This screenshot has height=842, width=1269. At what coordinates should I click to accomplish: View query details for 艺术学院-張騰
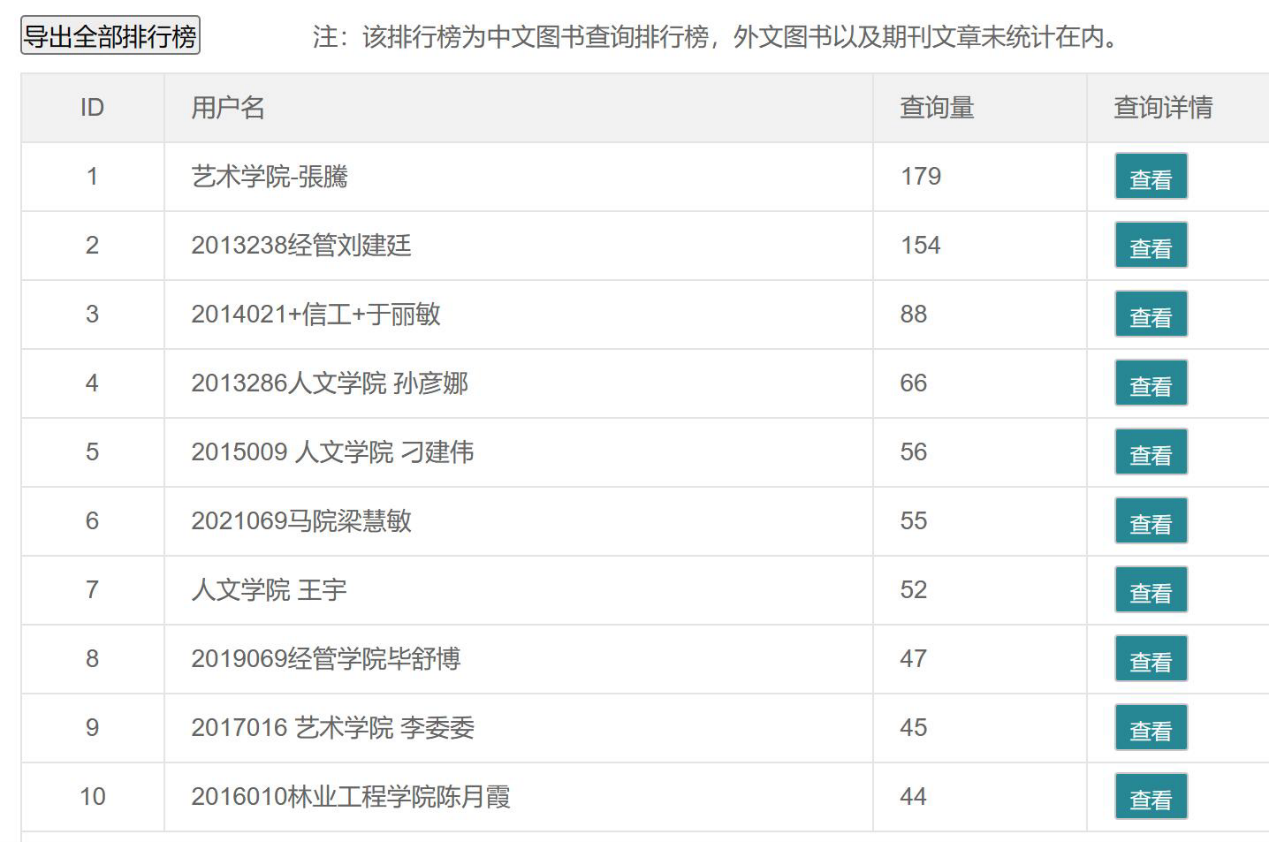pos(1150,177)
